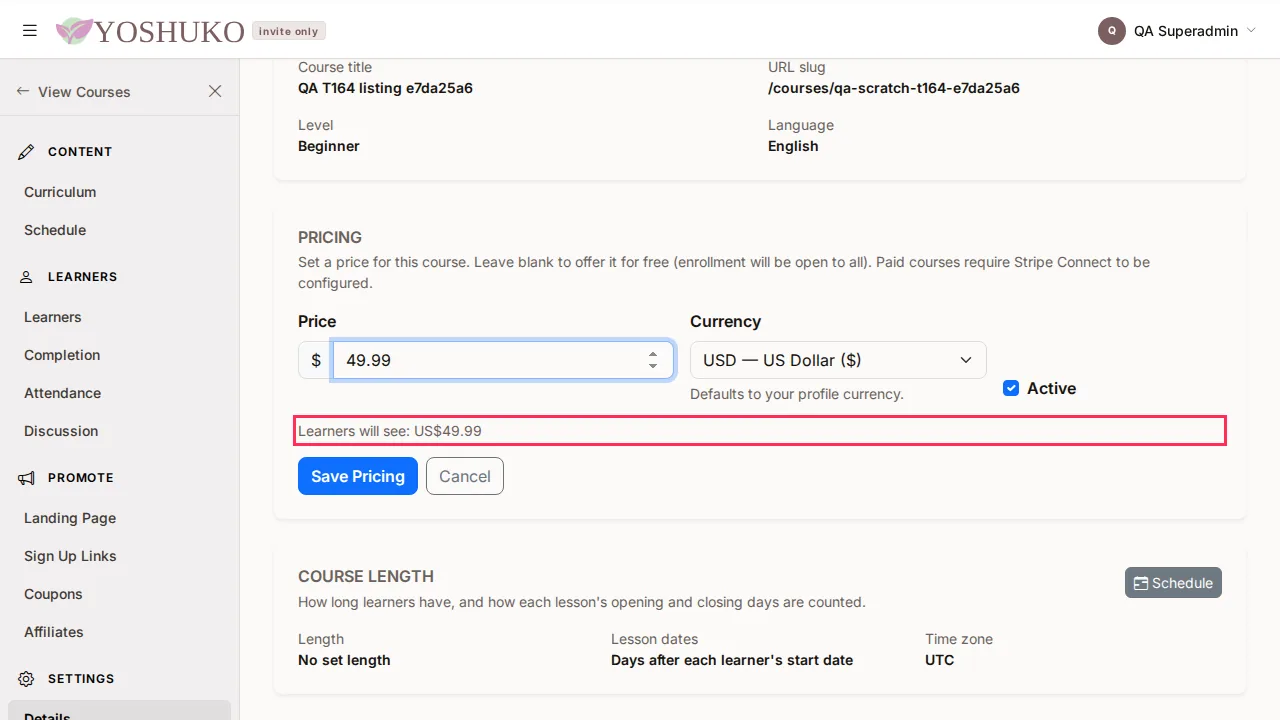The width and height of the screenshot is (1280, 720).
Task: Click the course title QA T164 listing e7da25a6
Action: [385, 88]
